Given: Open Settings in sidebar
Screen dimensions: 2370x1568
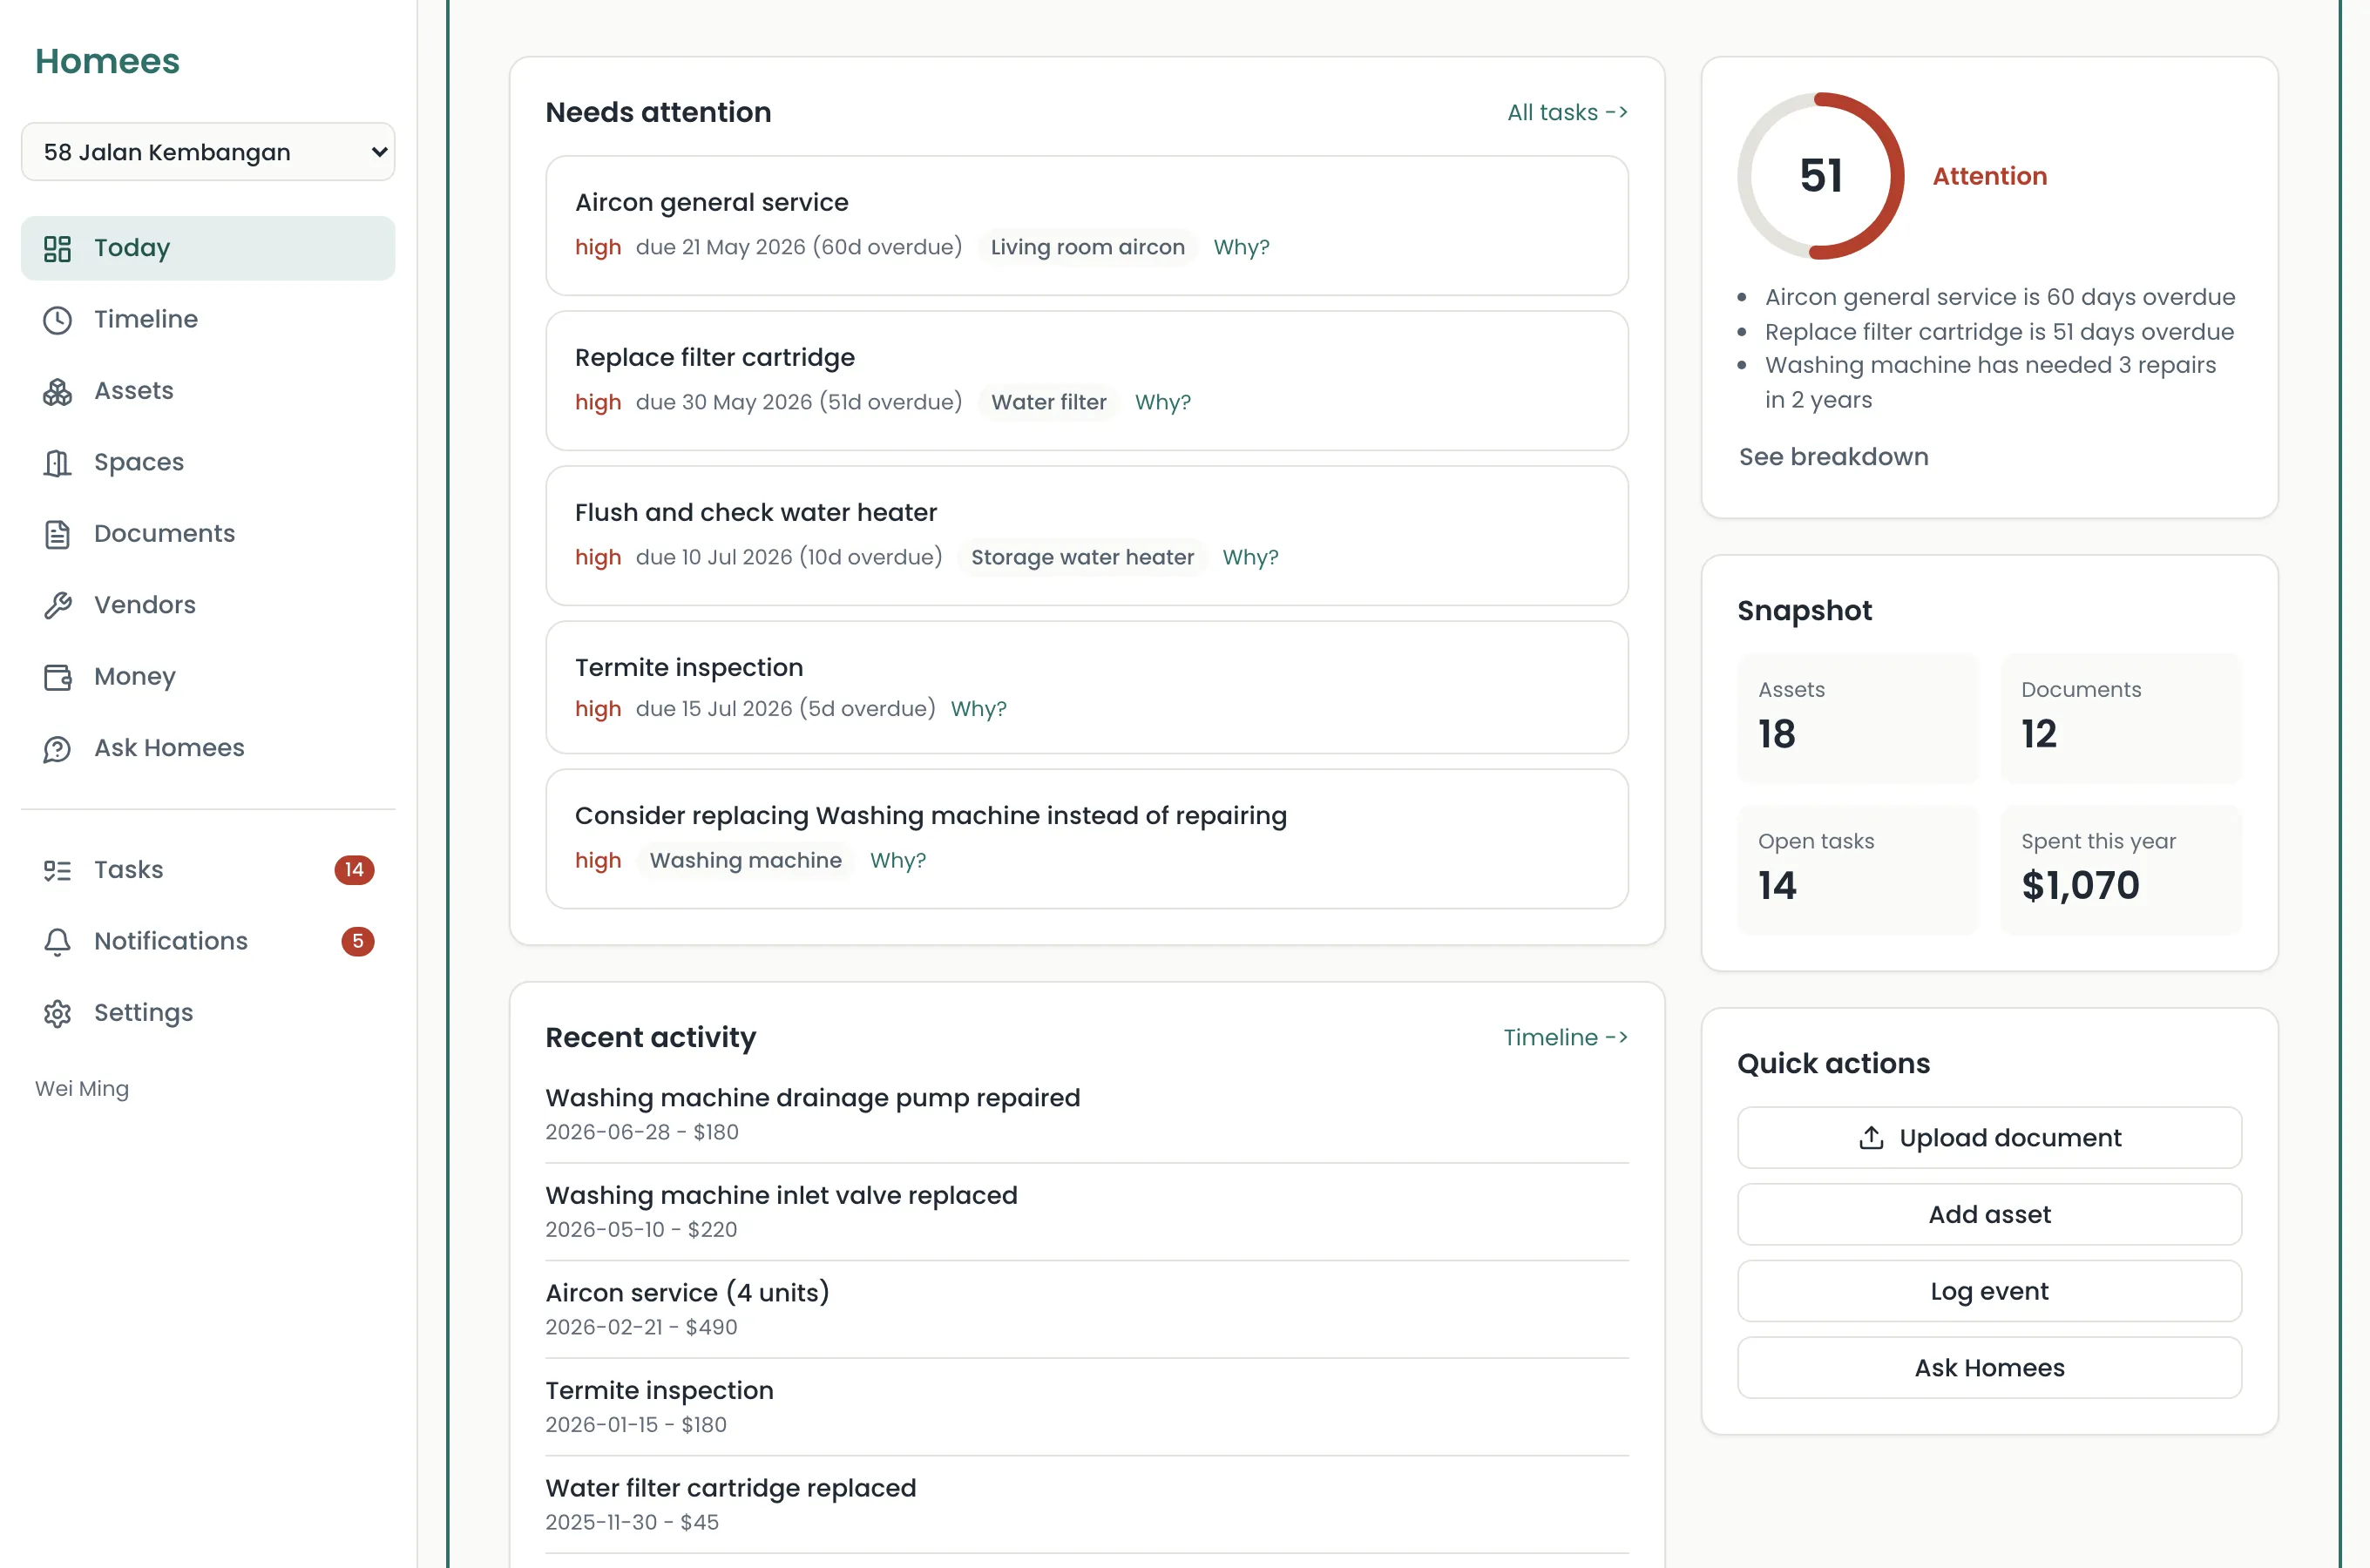Looking at the screenshot, I should click(x=208, y=1013).
